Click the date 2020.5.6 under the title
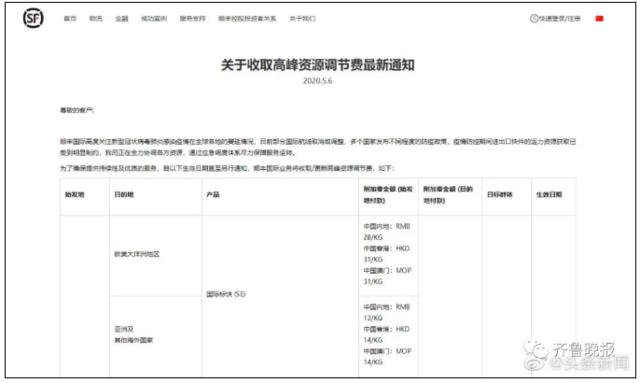The width and height of the screenshot is (640, 383). pyautogui.click(x=318, y=81)
